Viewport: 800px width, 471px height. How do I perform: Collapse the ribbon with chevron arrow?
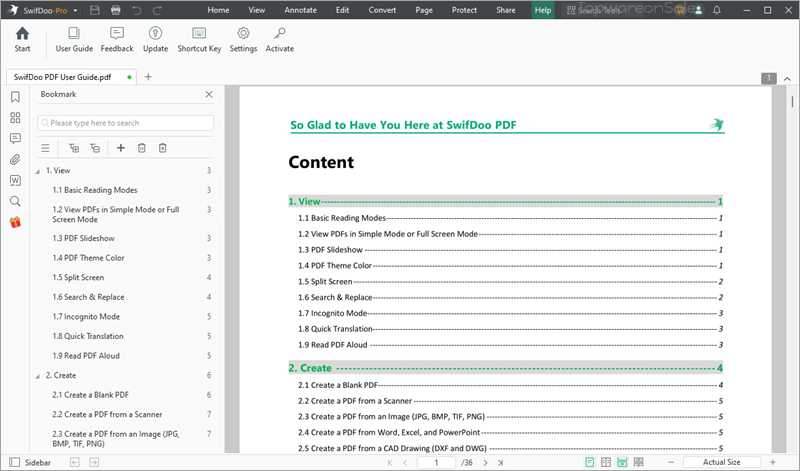pyautogui.click(x=787, y=79)
